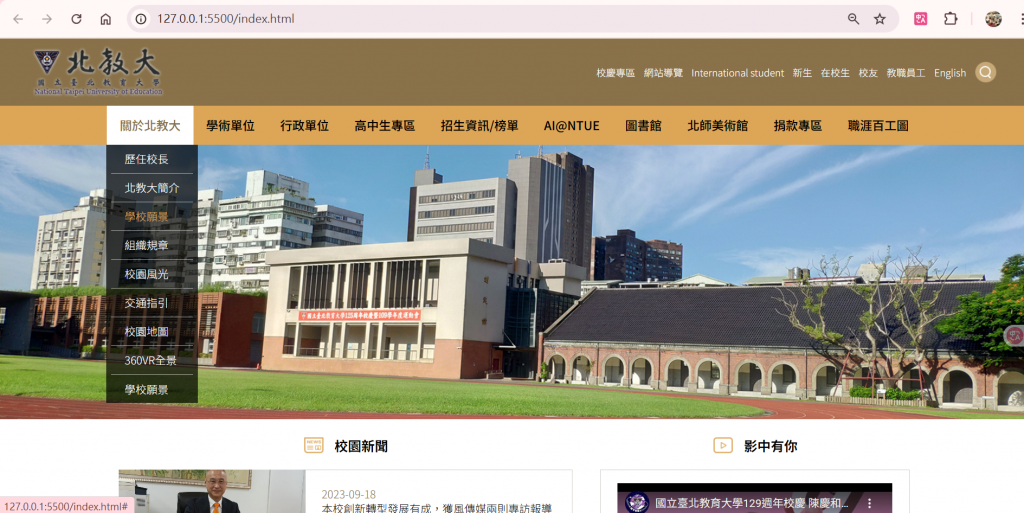Open the zoom magnifier in address bar
Viewport: 1024px width, 513px height.
[x=853, y=19]
